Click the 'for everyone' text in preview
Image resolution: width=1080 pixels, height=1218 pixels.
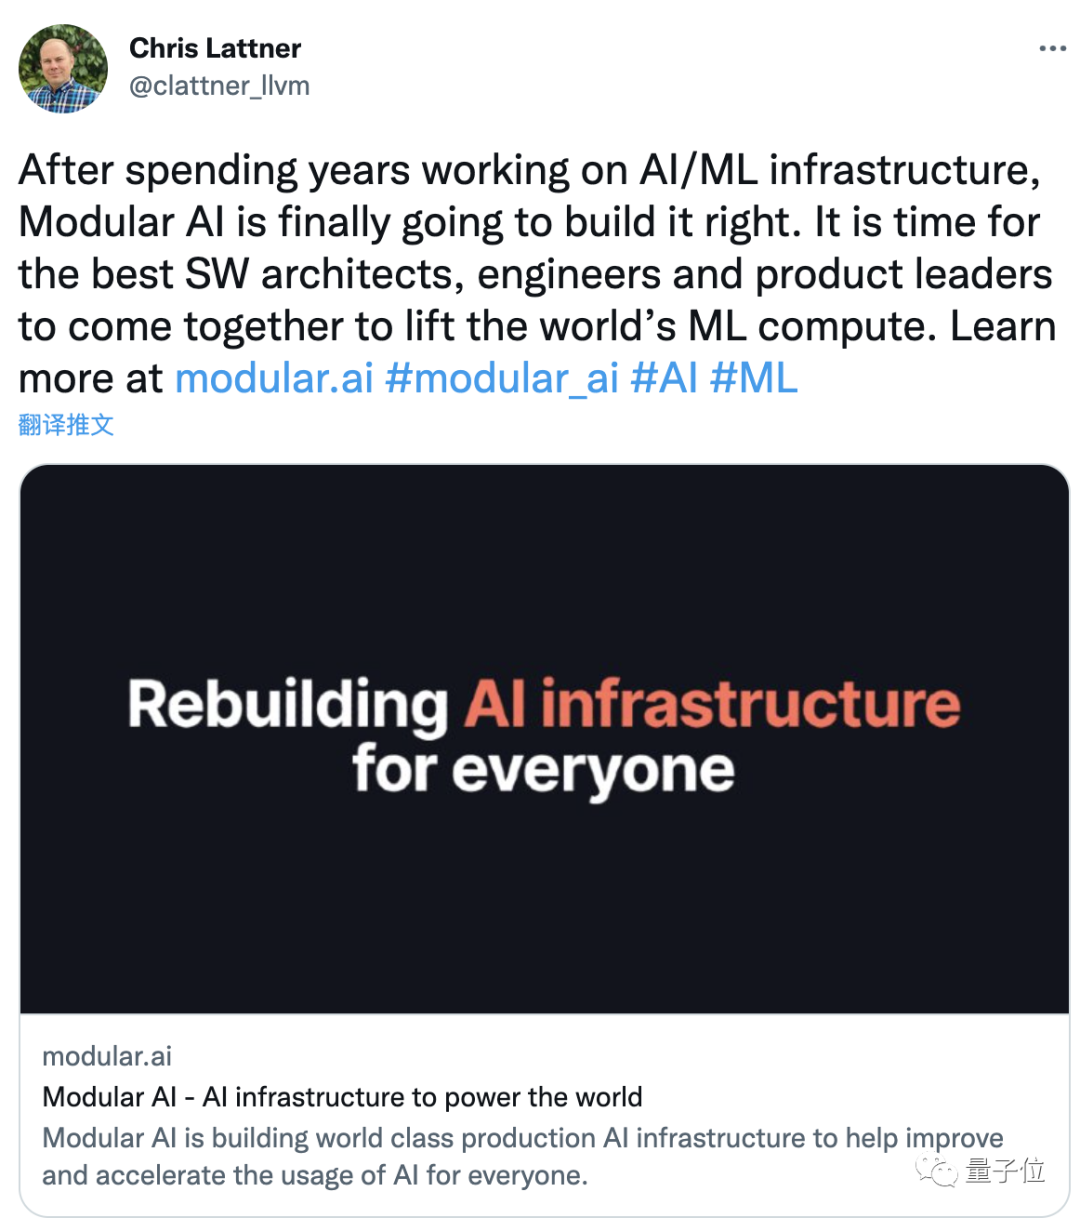543,770
